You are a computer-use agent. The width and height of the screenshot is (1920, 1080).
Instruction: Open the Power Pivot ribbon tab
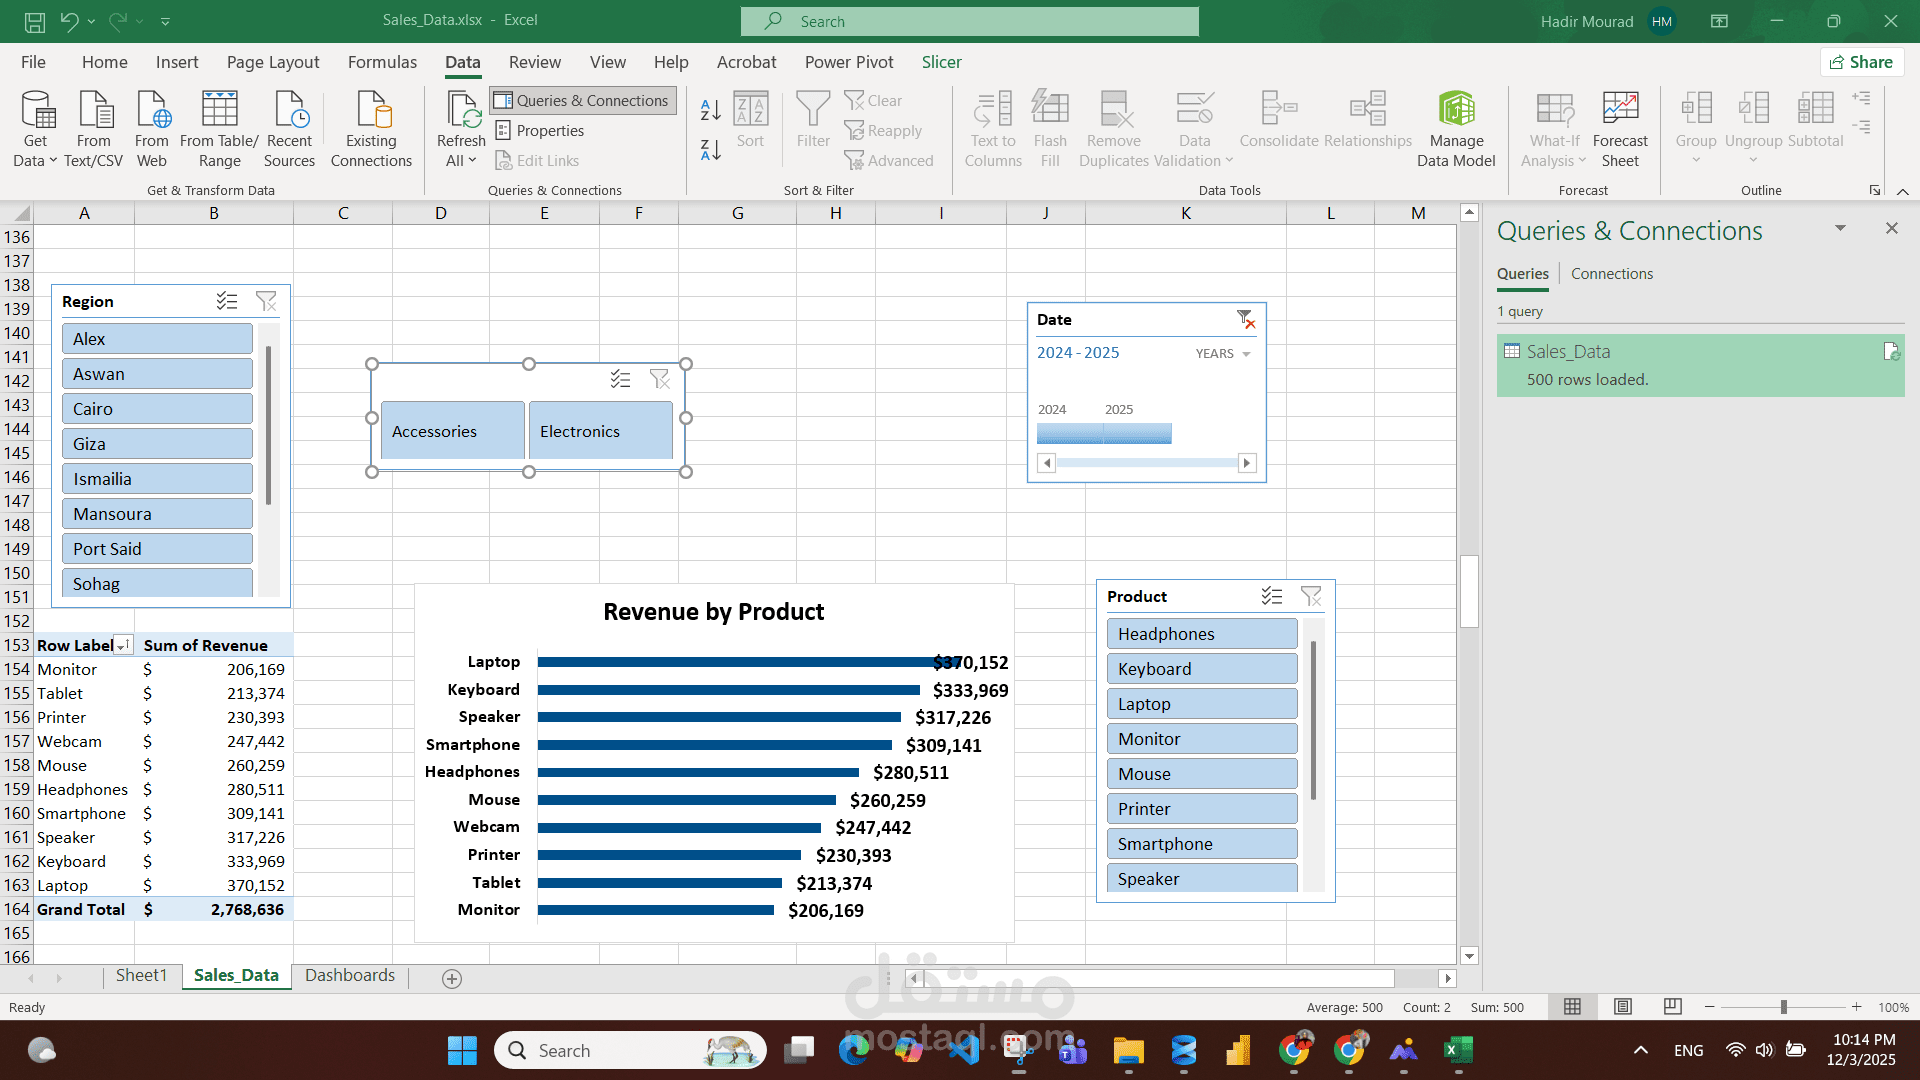(x=849, y=62)
